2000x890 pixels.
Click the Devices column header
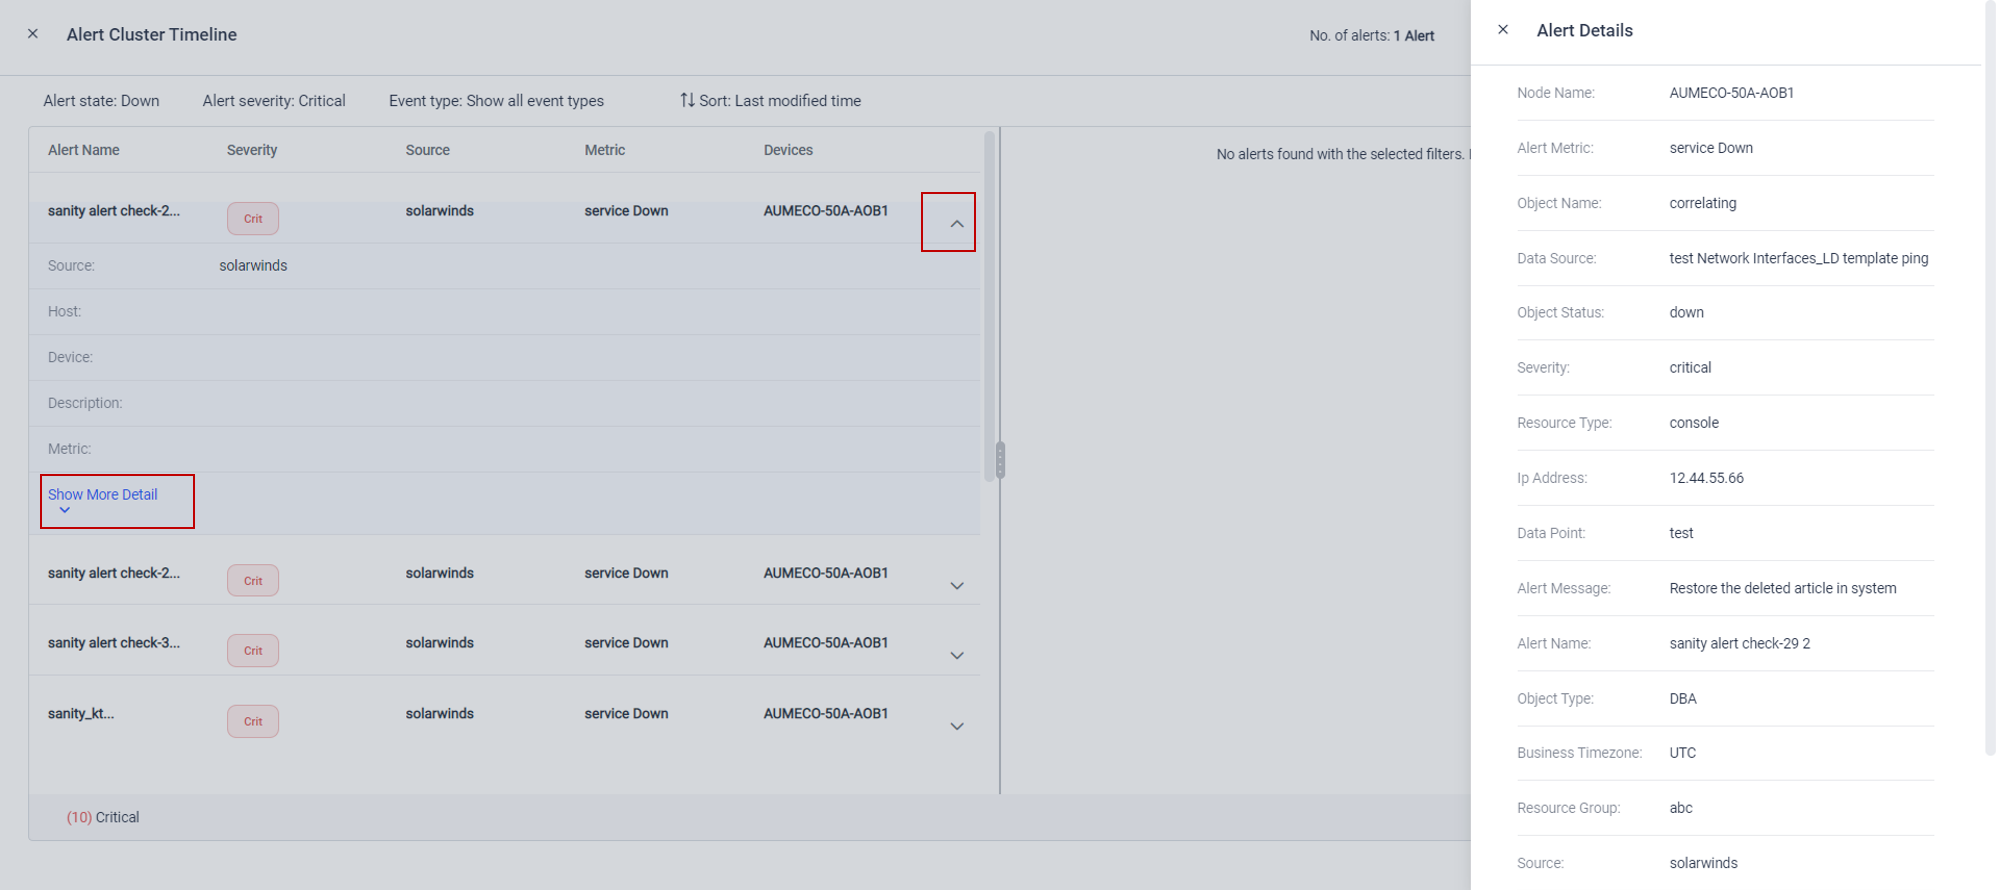pyautogui.click(x=788, y=150)
